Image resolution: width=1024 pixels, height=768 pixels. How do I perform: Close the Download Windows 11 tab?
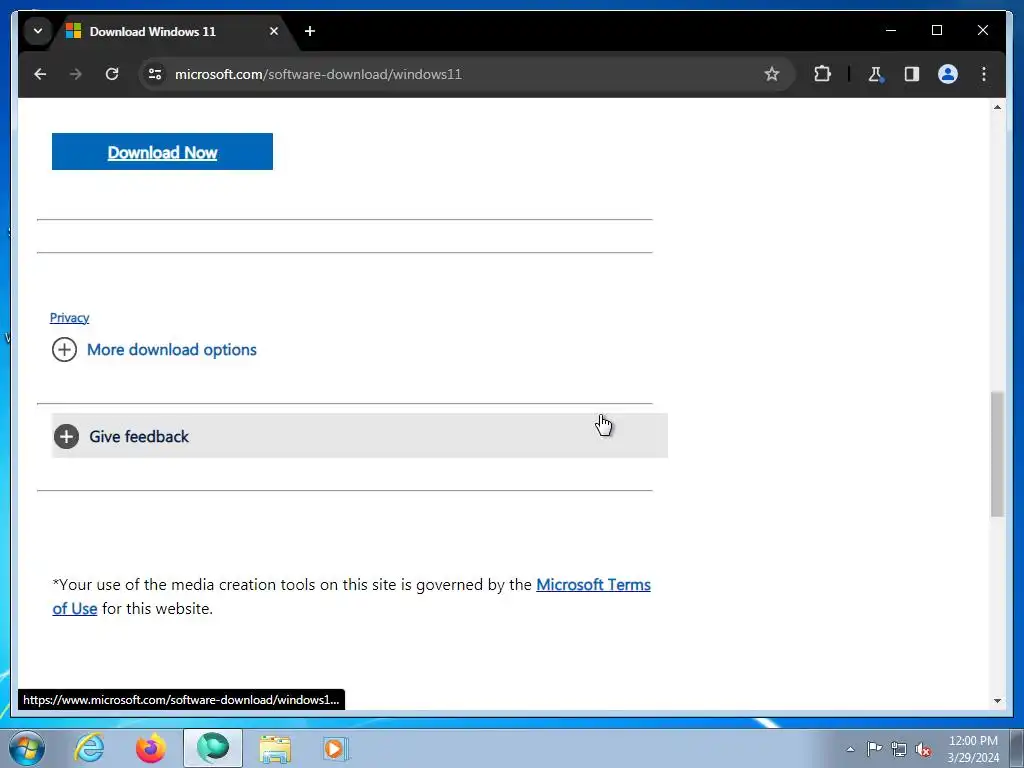coord(274,31)
